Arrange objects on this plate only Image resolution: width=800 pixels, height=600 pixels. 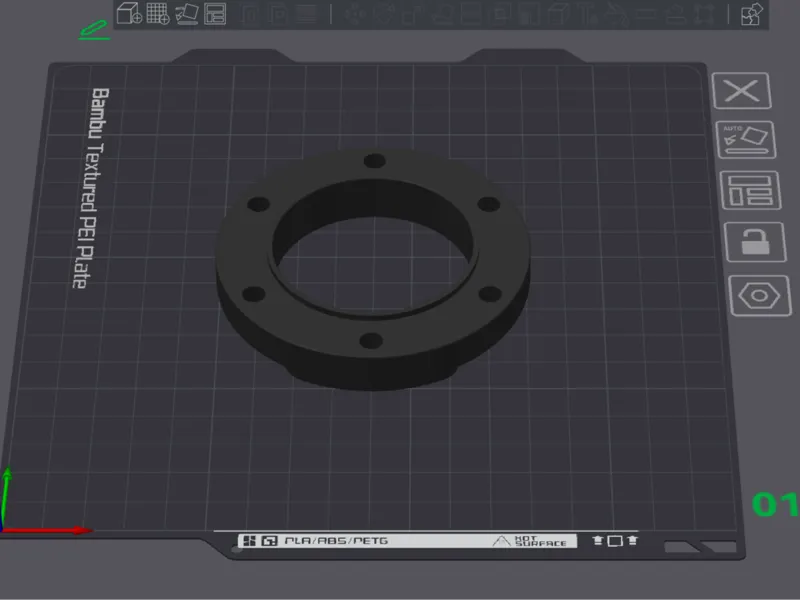(x=750, y=190)
